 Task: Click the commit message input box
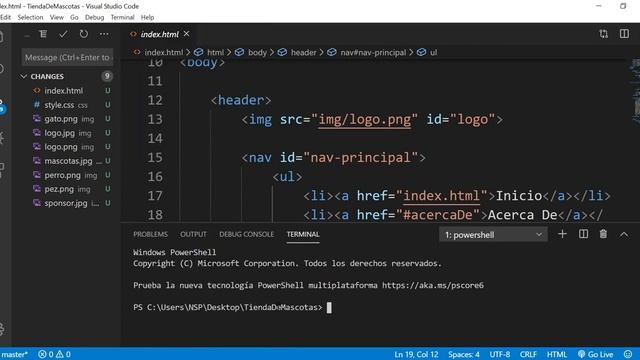click(67, 58)
